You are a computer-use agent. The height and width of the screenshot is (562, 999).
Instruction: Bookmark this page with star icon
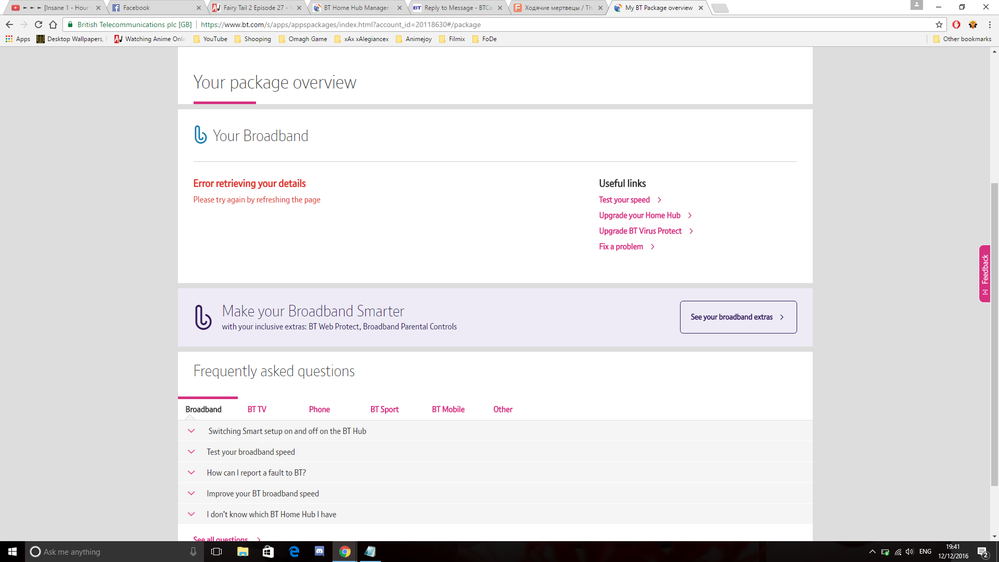[939, 24]
